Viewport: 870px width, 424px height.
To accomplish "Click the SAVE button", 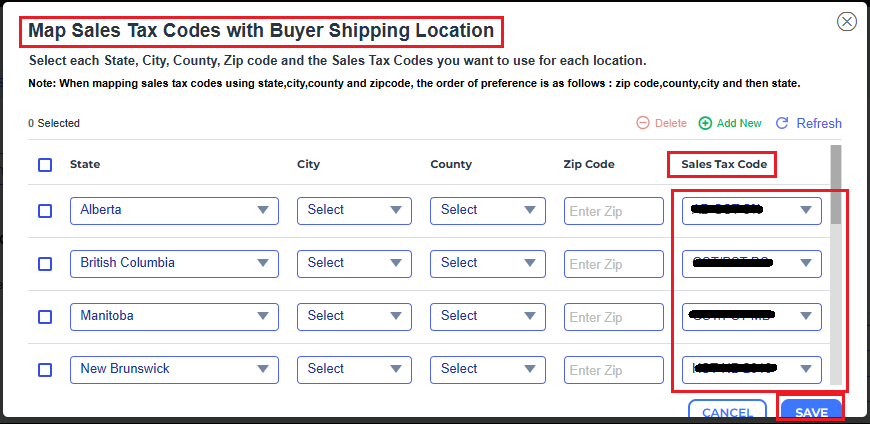I will click(x=811, y=412).
